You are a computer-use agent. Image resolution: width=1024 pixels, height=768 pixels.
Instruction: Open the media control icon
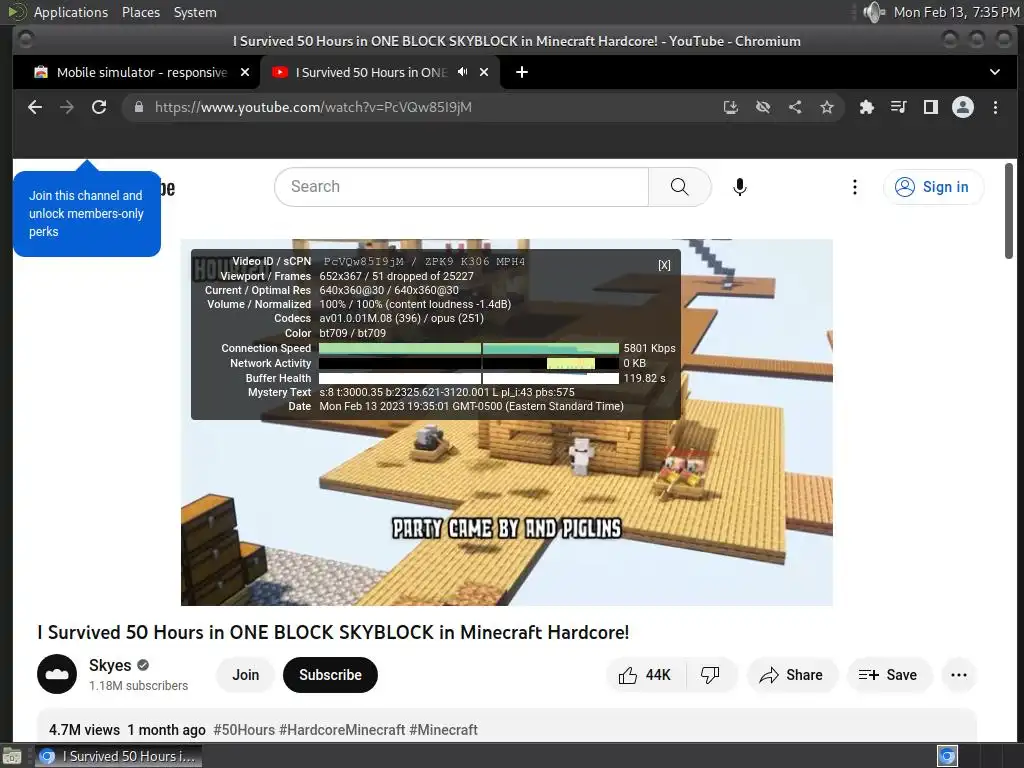pos(899,107)
